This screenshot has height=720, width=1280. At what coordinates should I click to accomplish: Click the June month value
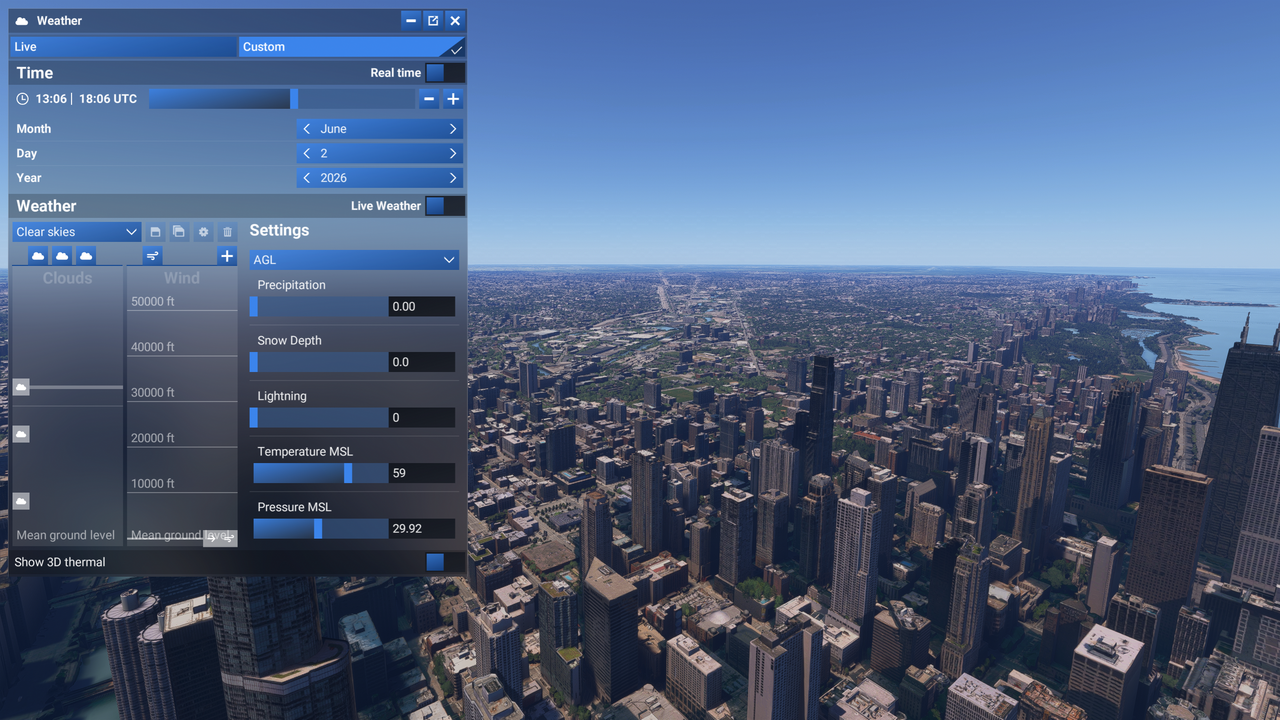pos(334,129)
